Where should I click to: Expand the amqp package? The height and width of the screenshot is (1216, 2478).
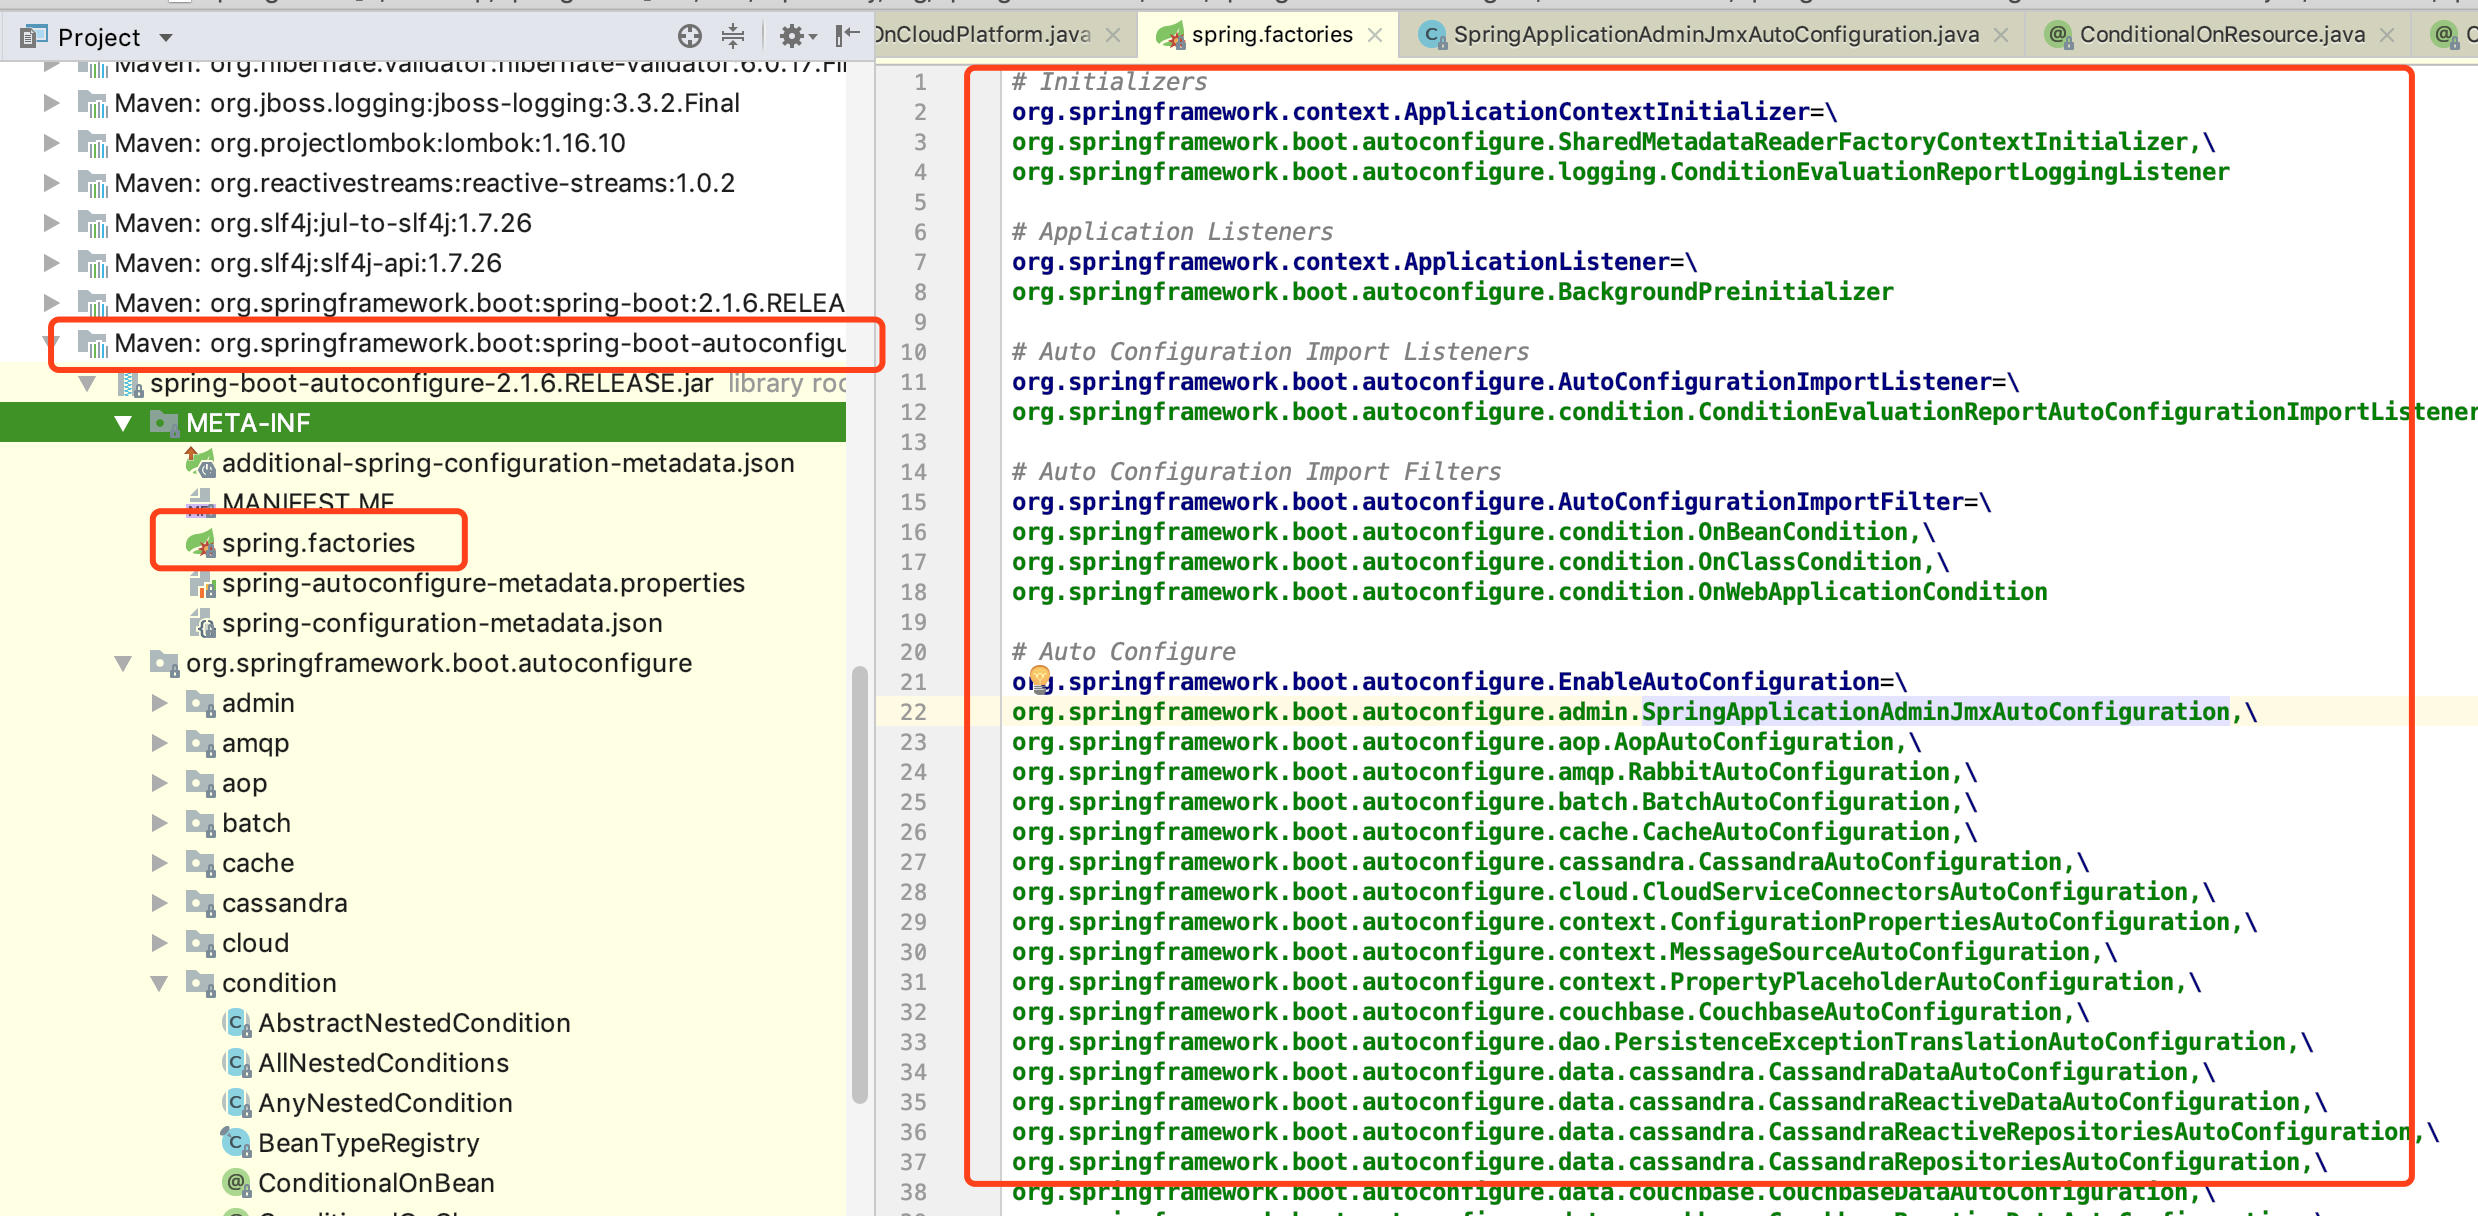coord(159,743)
